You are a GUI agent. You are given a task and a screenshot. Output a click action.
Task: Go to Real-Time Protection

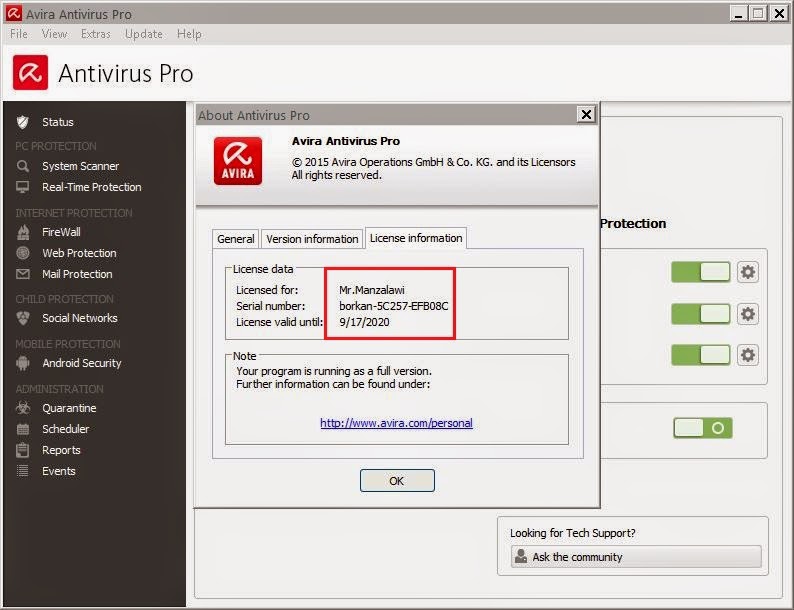92,187
